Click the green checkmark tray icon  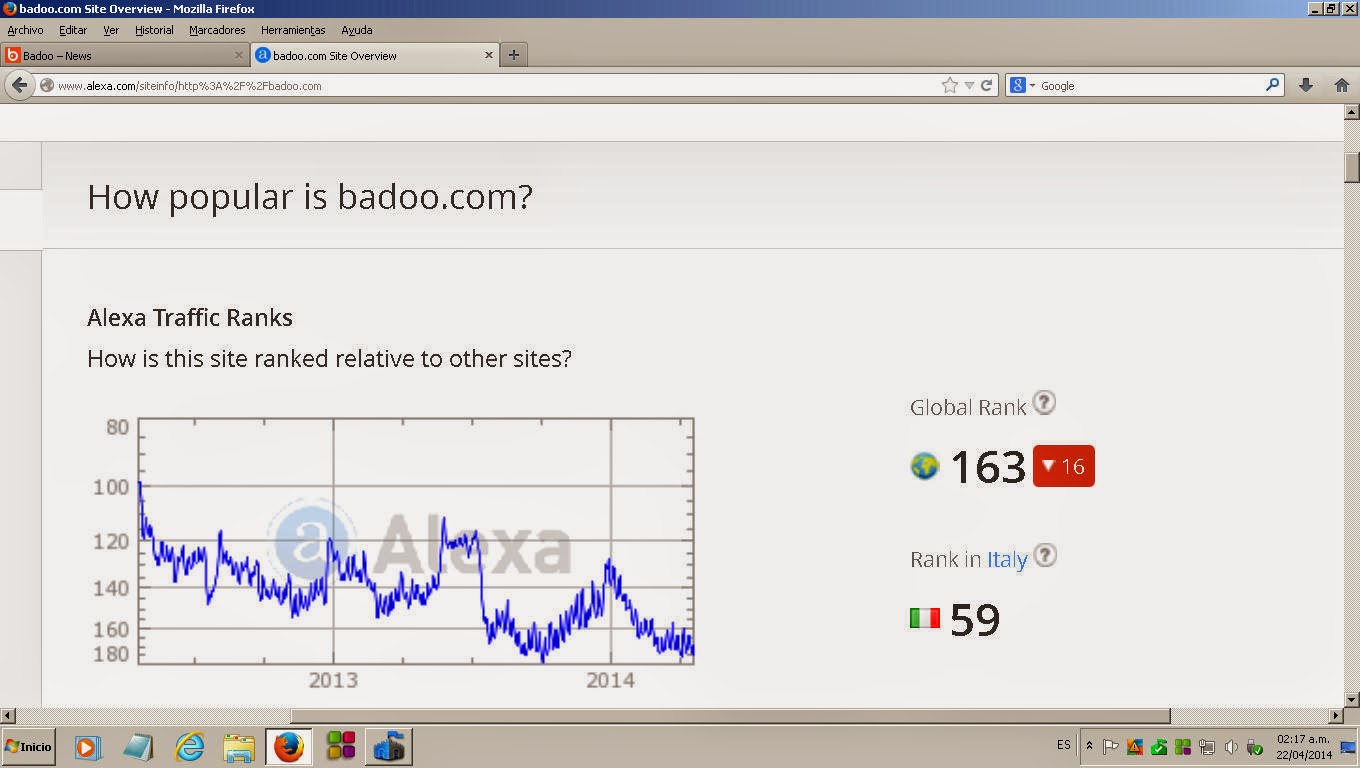[1159, 747]
